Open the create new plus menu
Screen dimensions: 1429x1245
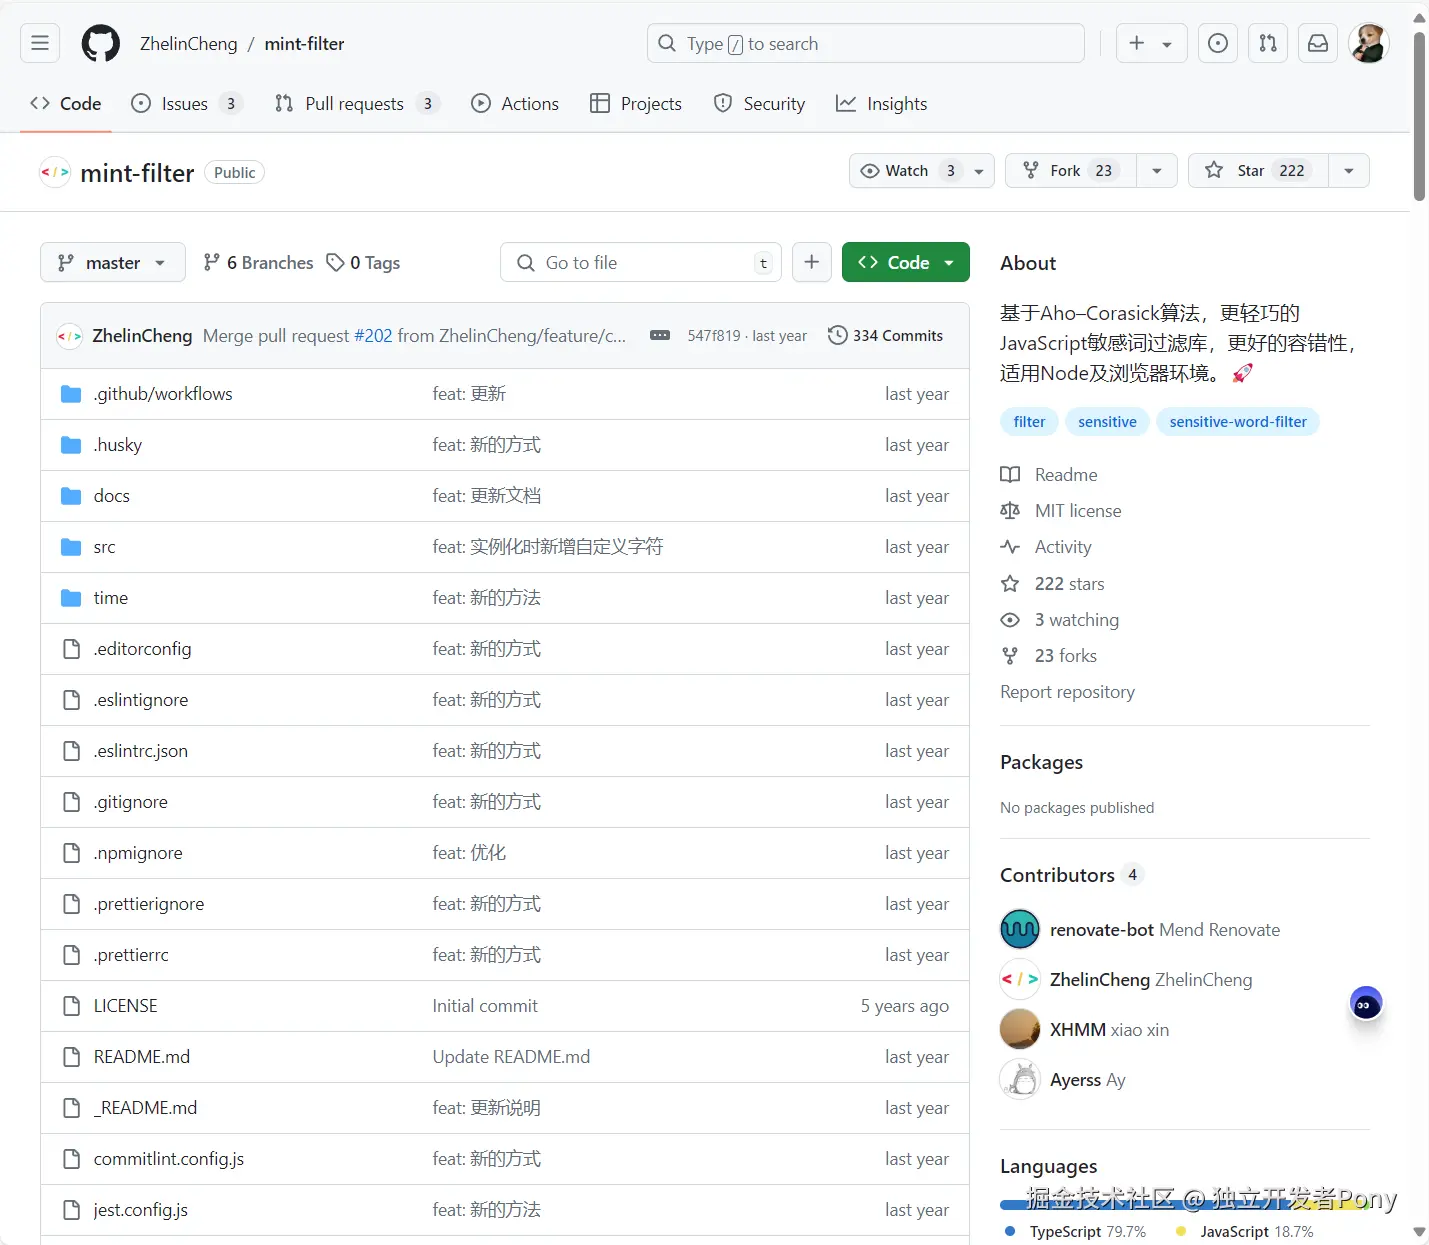click(1150, 43)
